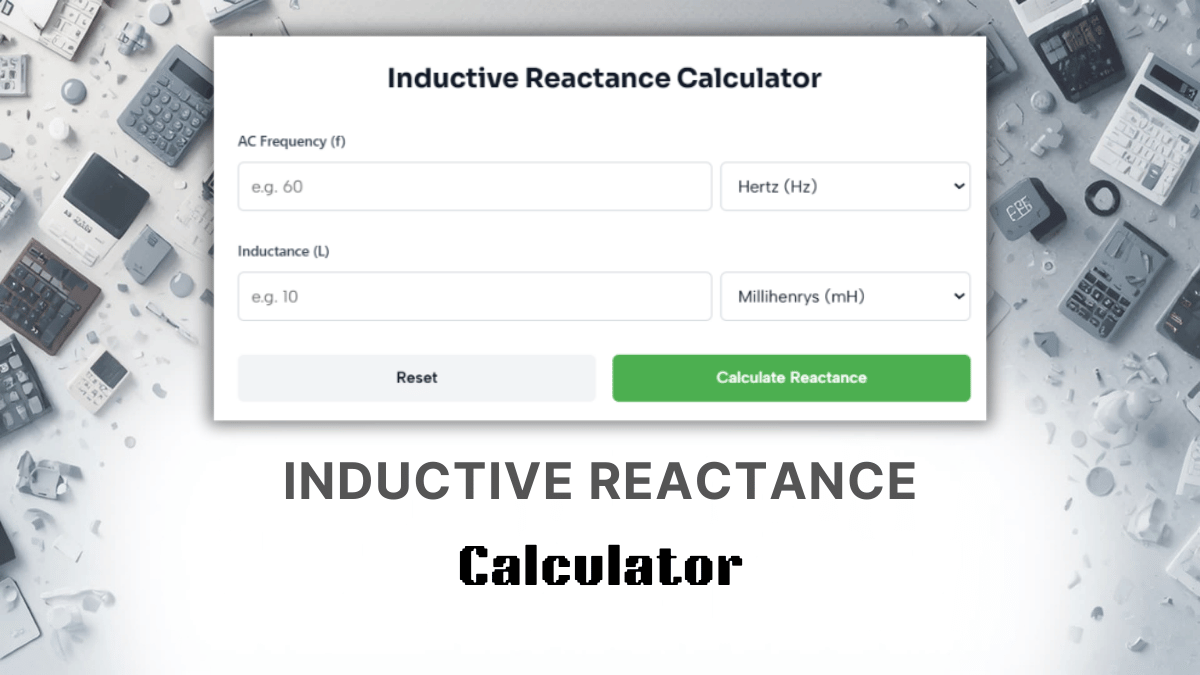Viewport: 1200px width, 675px height.
Task: Click the pixelated Calculator heading text
Action: (600, 565)
